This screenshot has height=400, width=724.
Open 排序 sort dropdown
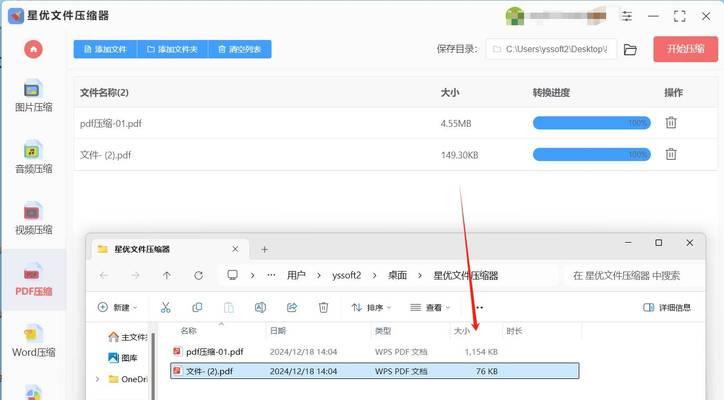(371, 307)
